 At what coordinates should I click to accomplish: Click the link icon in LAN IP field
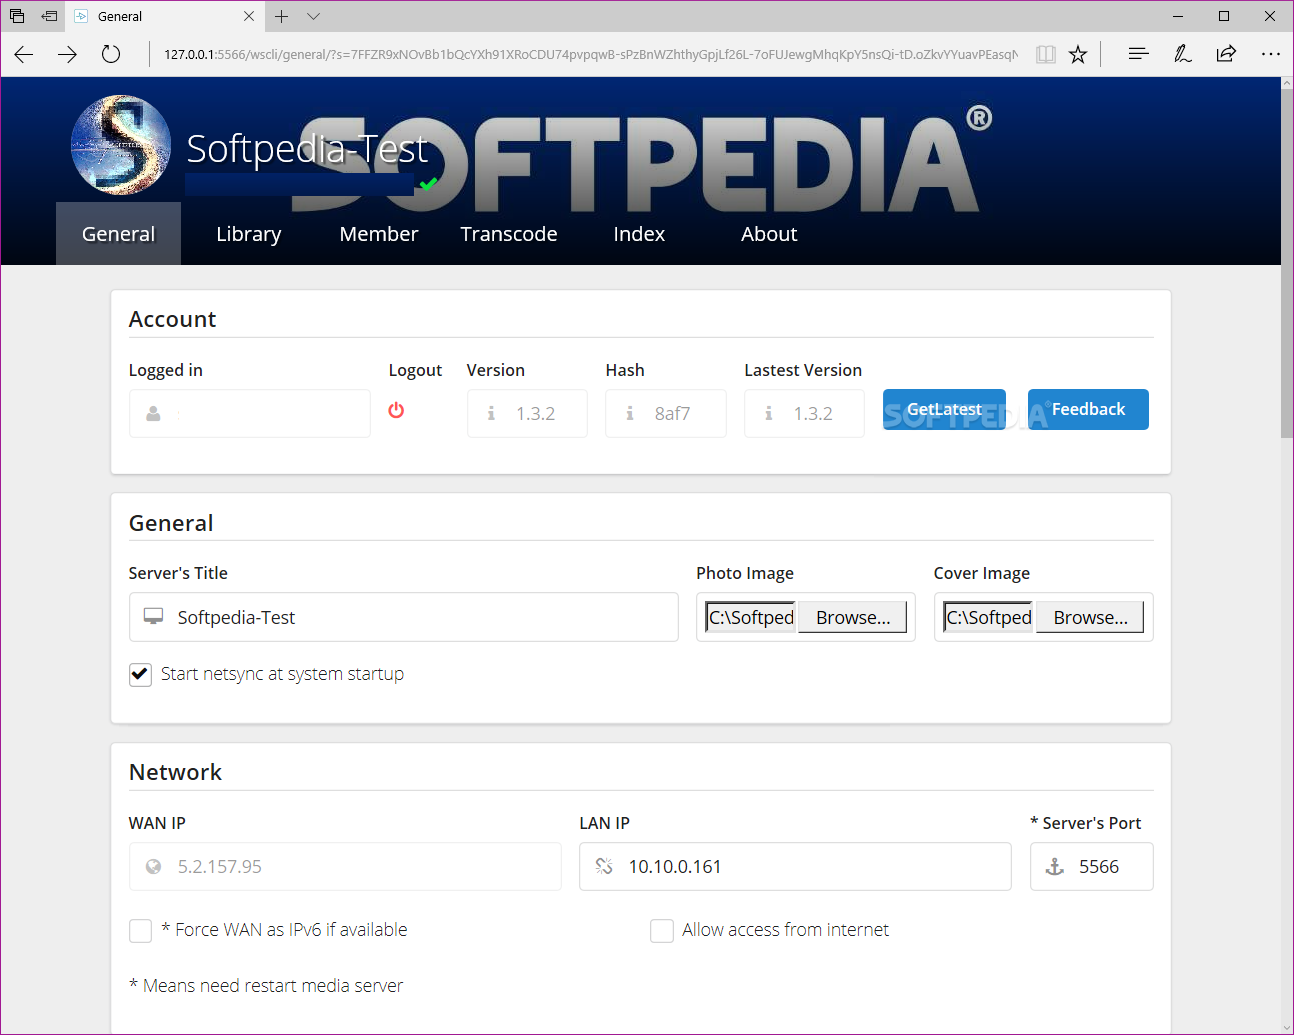[604, 866]
